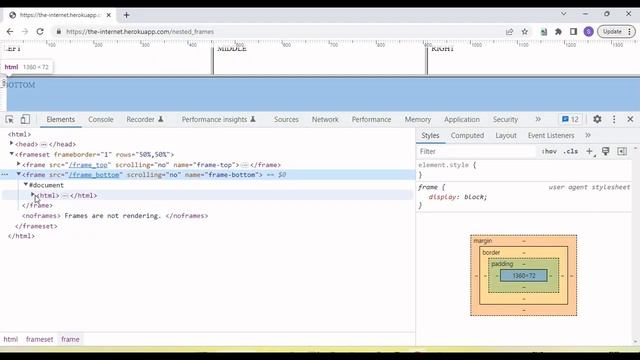Click the margin label in box model

(x=482, y=241)
